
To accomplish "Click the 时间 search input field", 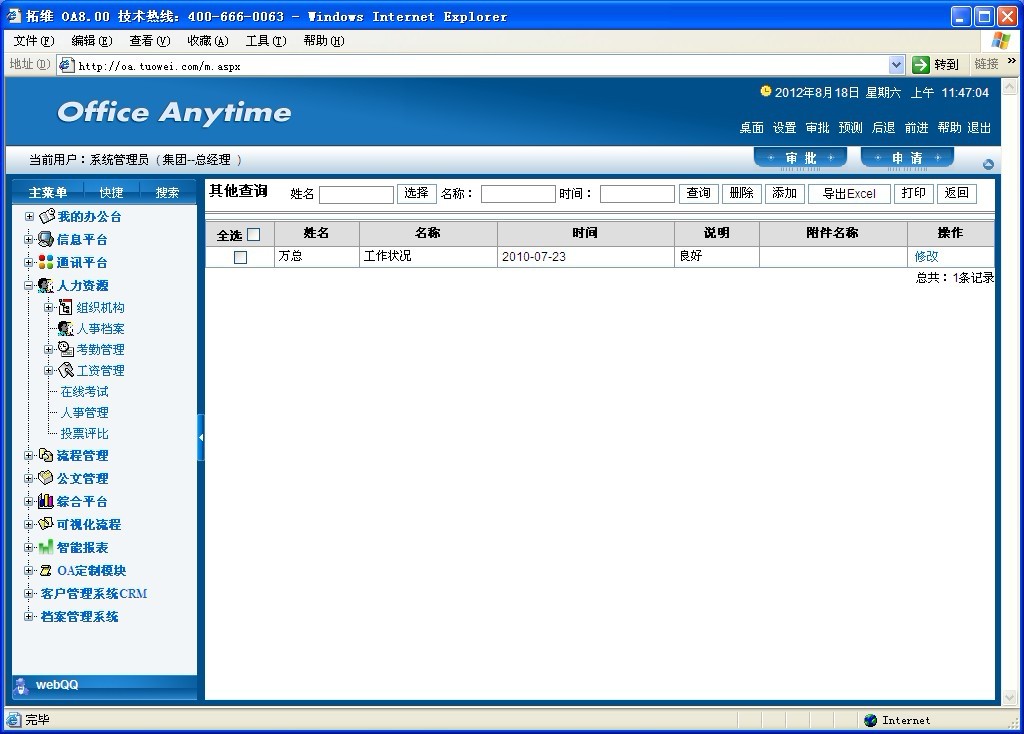I will (x=637, y=194).
